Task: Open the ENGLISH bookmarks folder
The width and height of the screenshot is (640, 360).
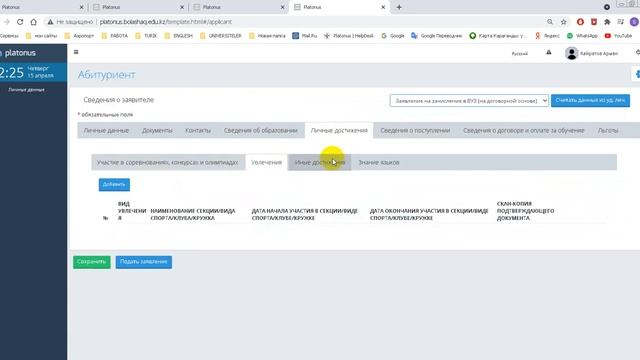Action: point(178,36)
